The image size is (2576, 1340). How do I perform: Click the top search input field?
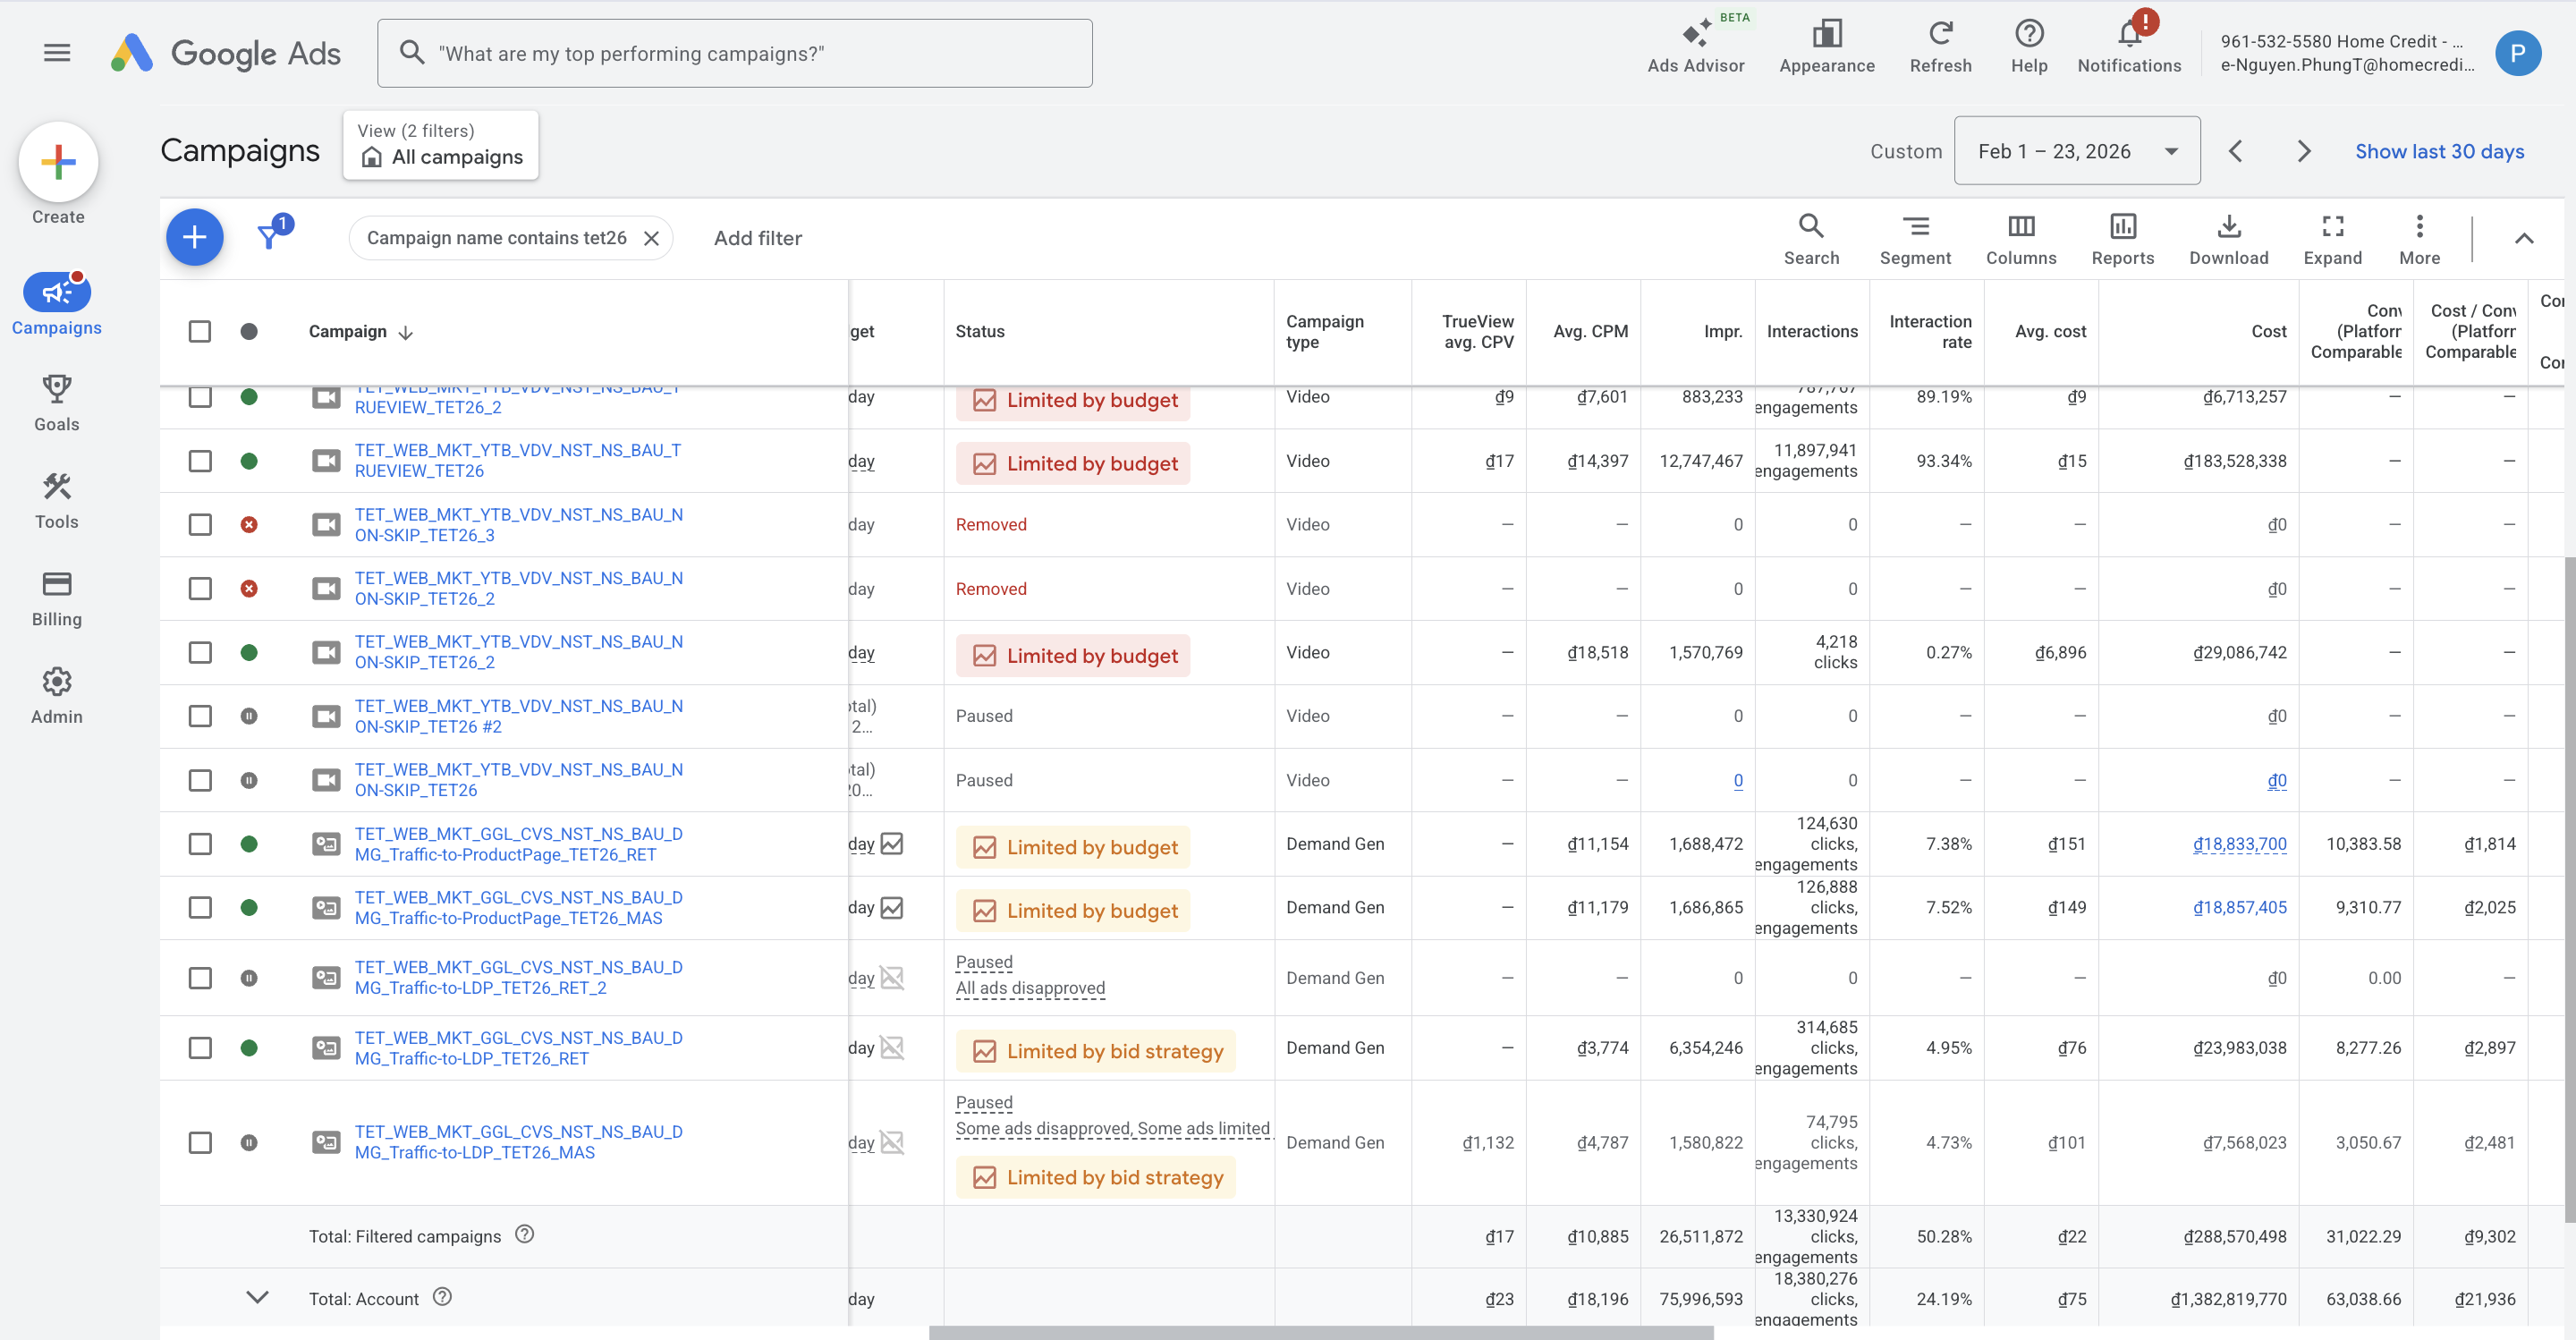pyautogui.click(x=735, y=54)
